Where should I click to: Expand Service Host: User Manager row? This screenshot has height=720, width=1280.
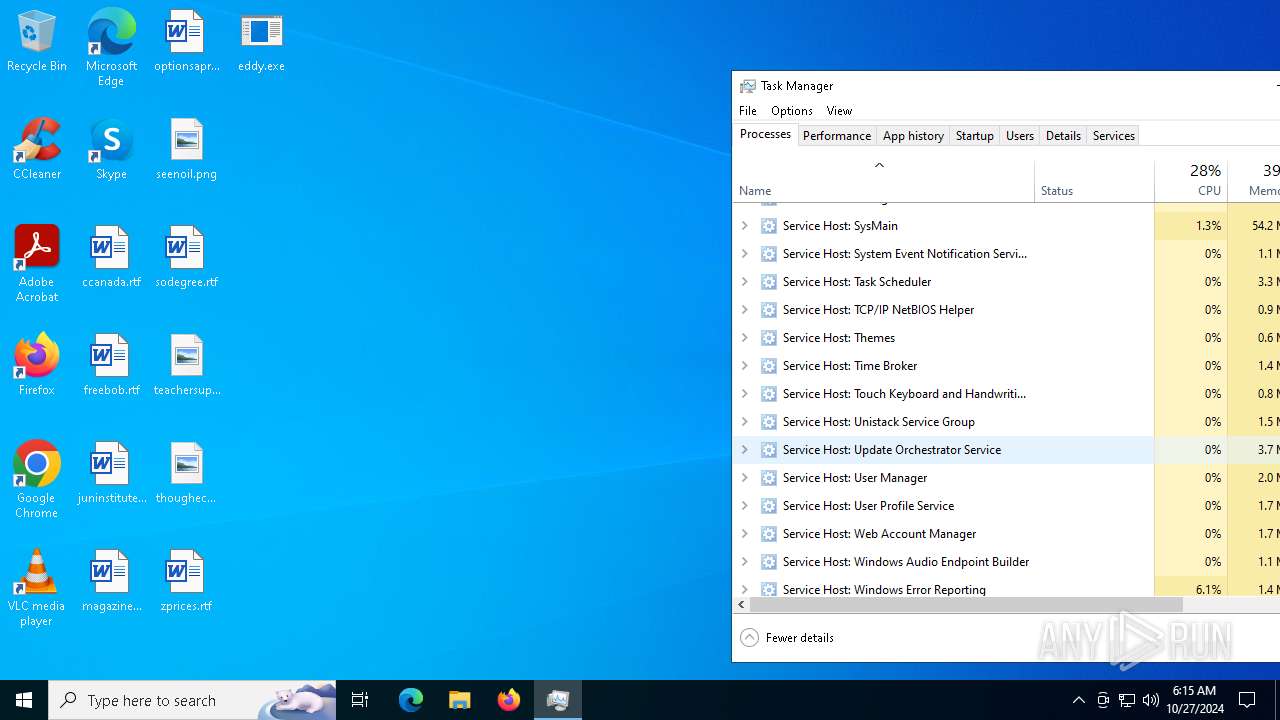744,478
